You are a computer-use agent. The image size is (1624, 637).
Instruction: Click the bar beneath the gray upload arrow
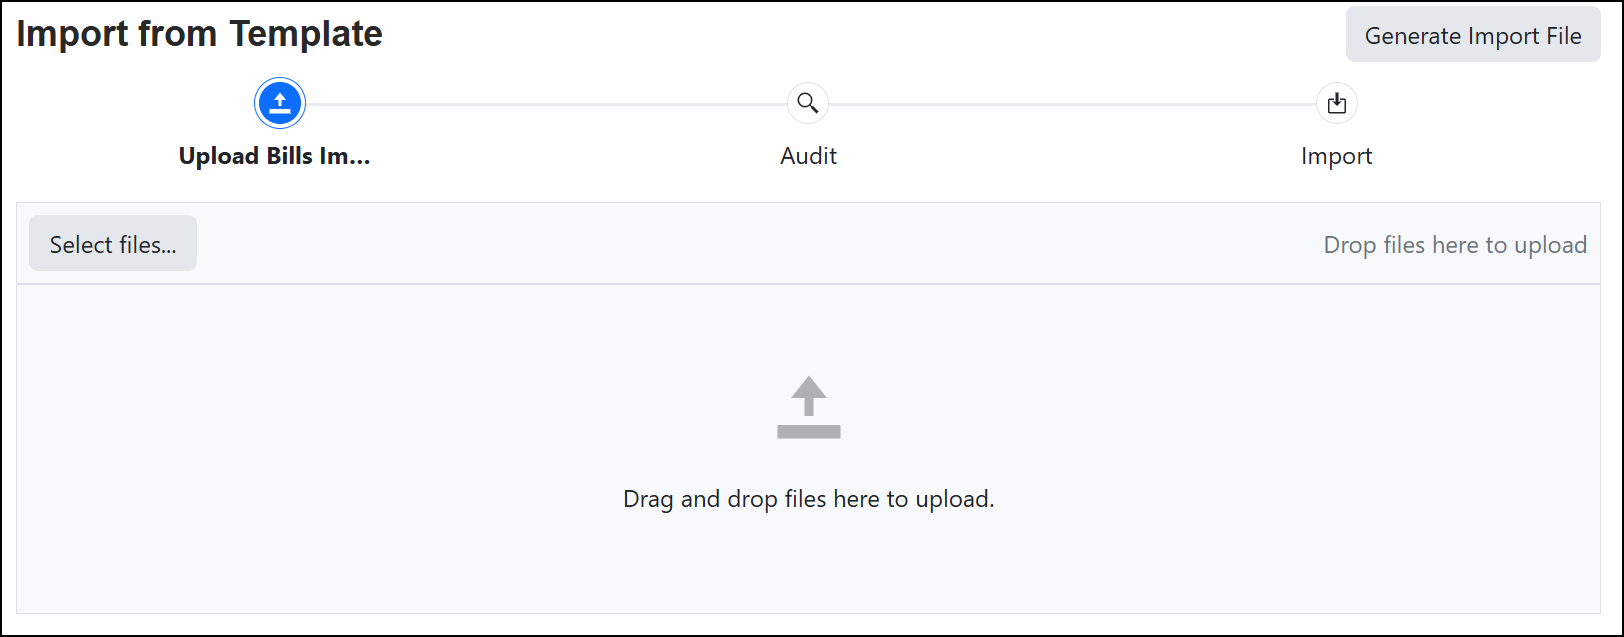(x=809, y=432)
